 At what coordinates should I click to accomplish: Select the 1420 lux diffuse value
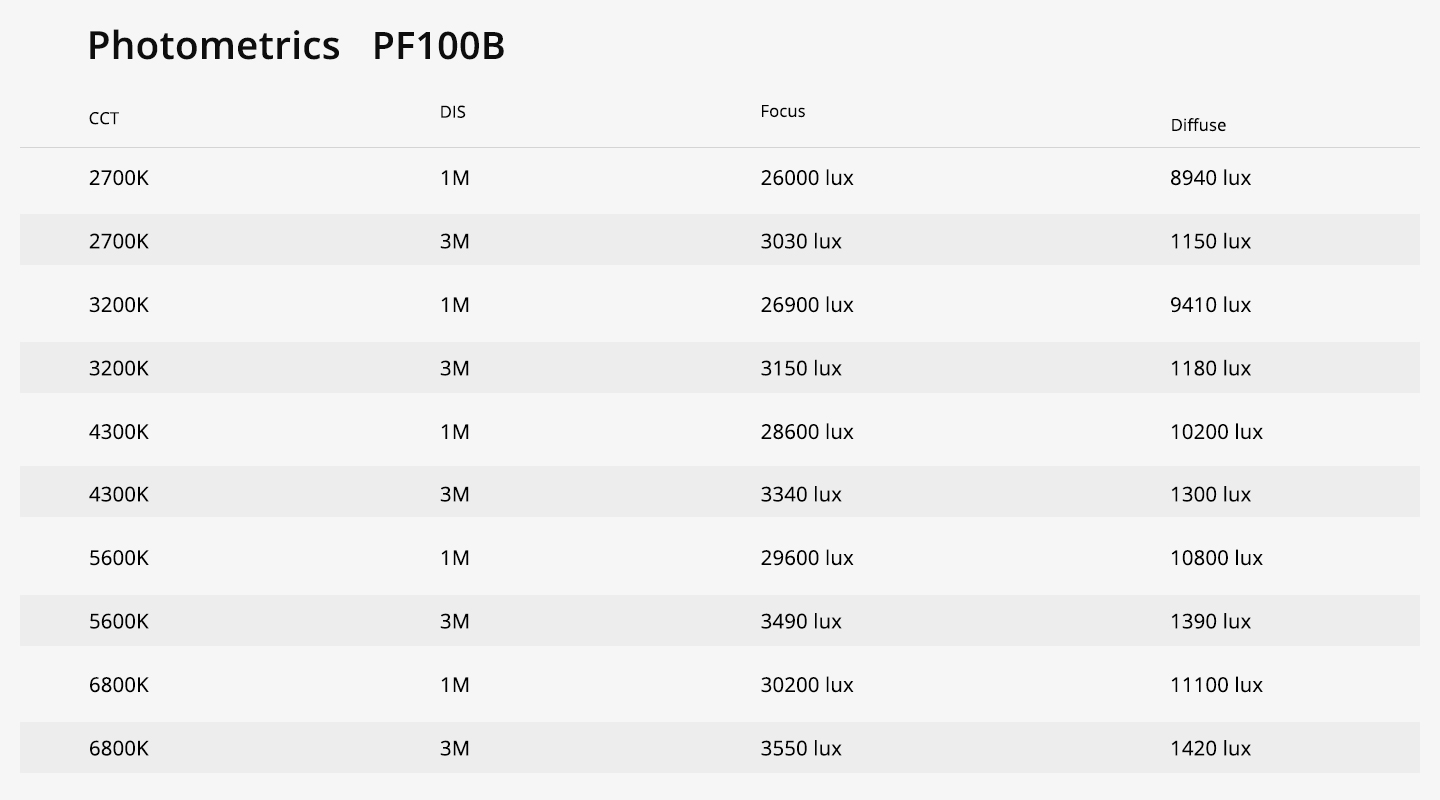point(1211,748)
